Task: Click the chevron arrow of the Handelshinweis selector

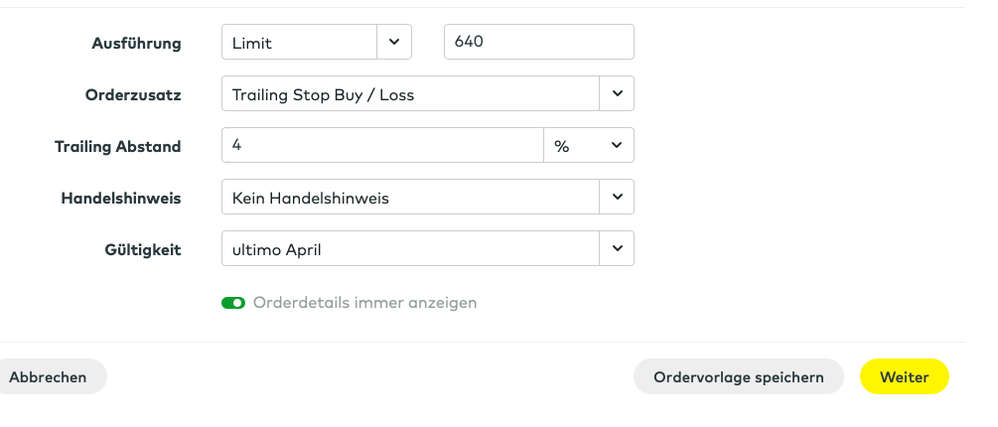Action: 616,197
